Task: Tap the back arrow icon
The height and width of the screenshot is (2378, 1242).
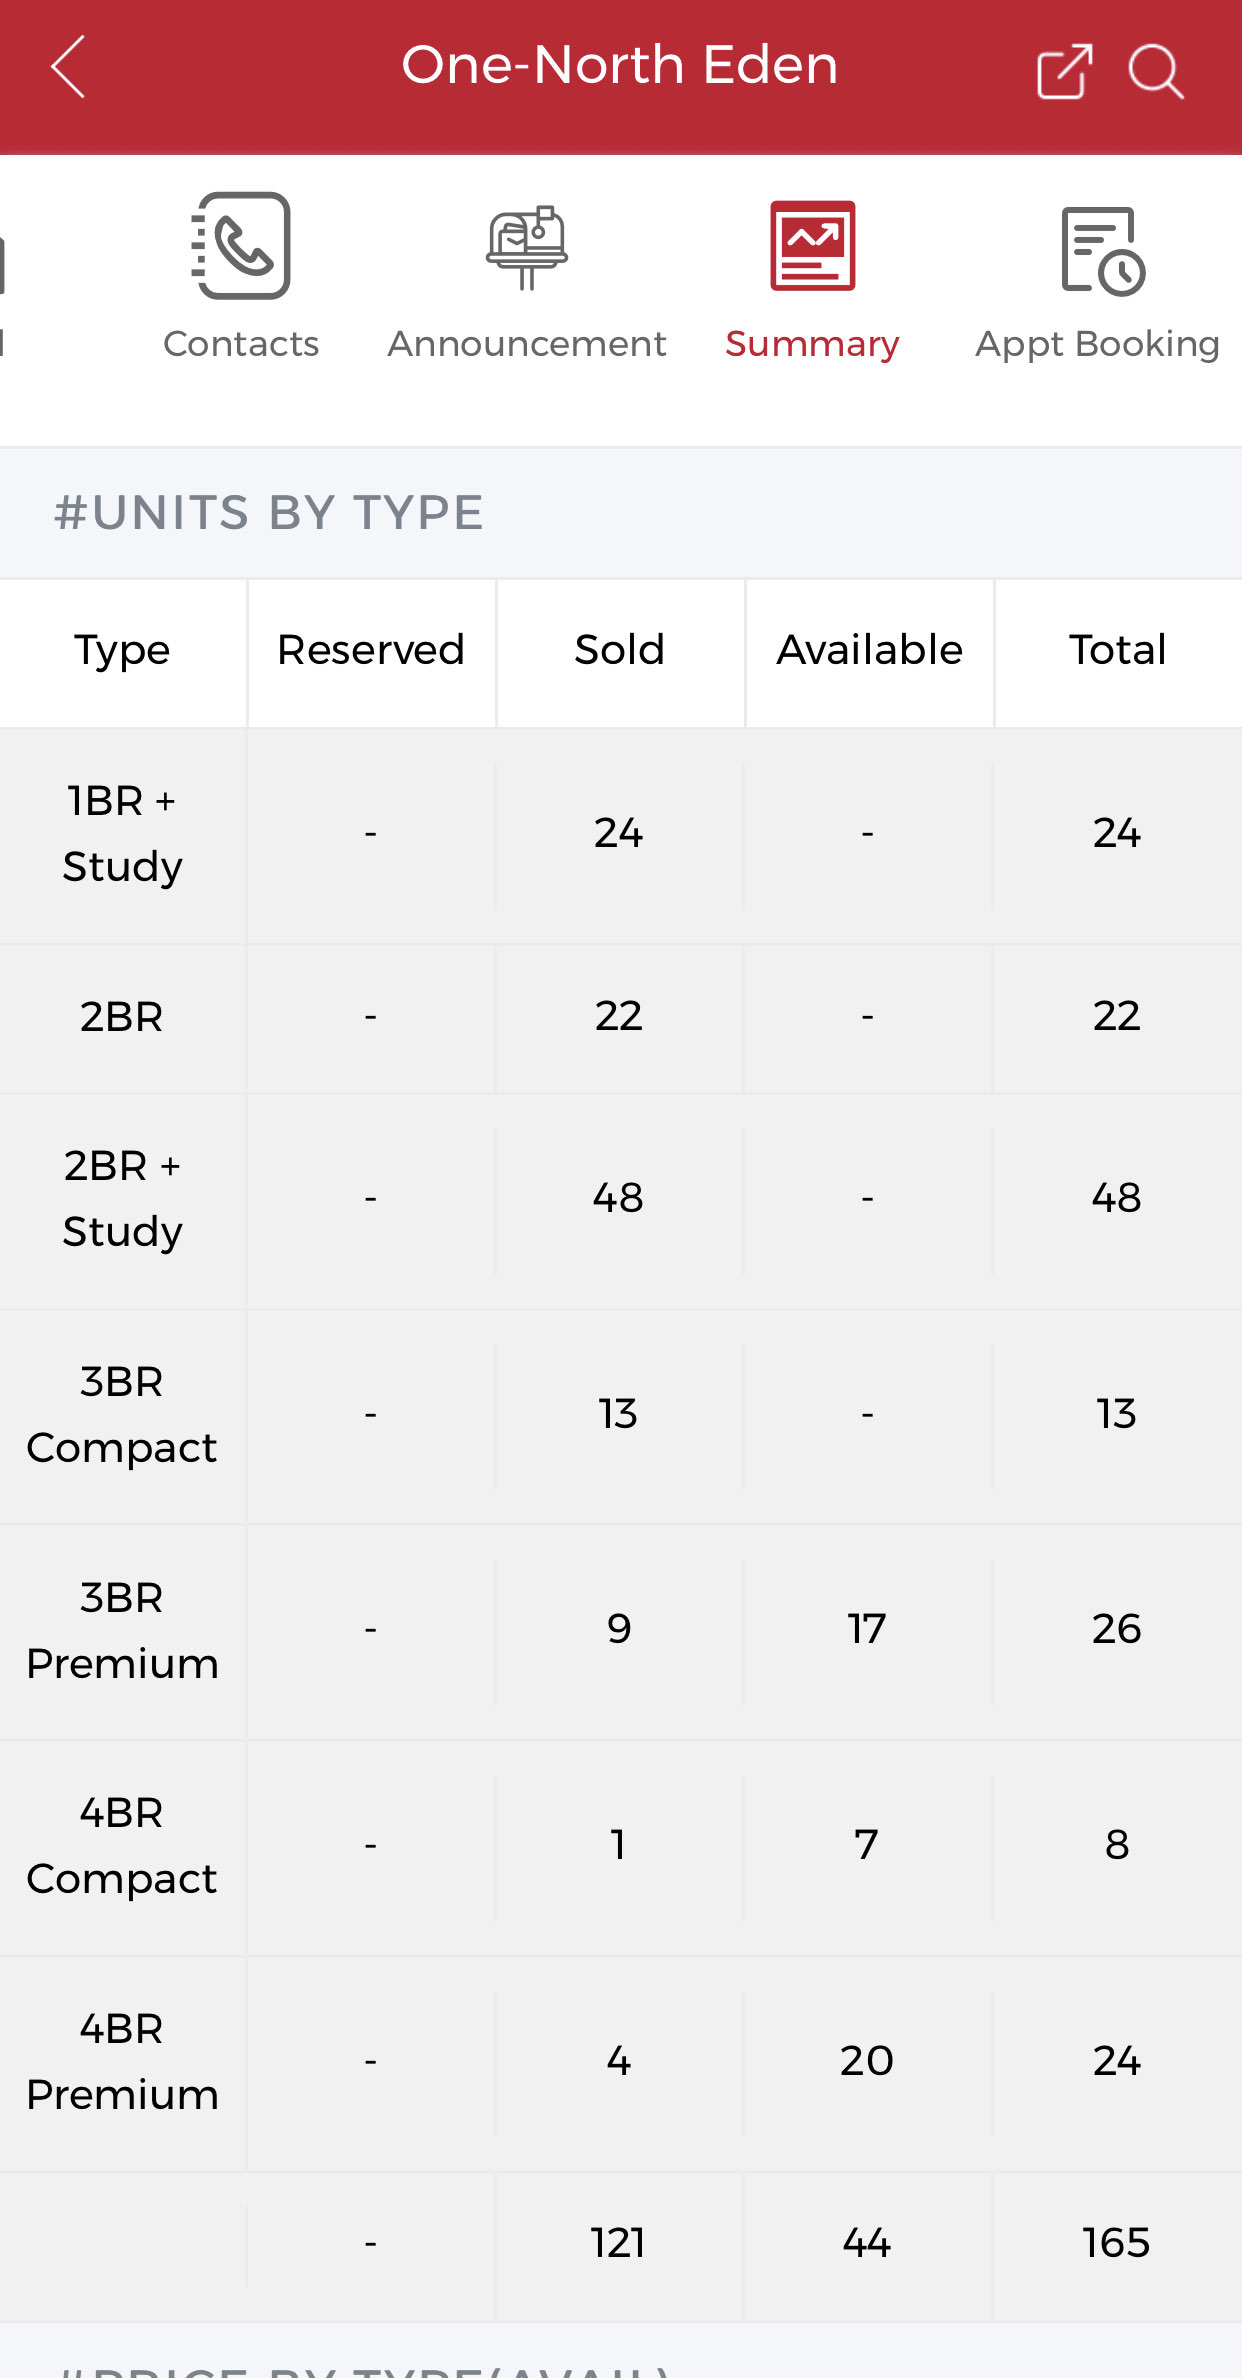Action: (x=68, y=67)
